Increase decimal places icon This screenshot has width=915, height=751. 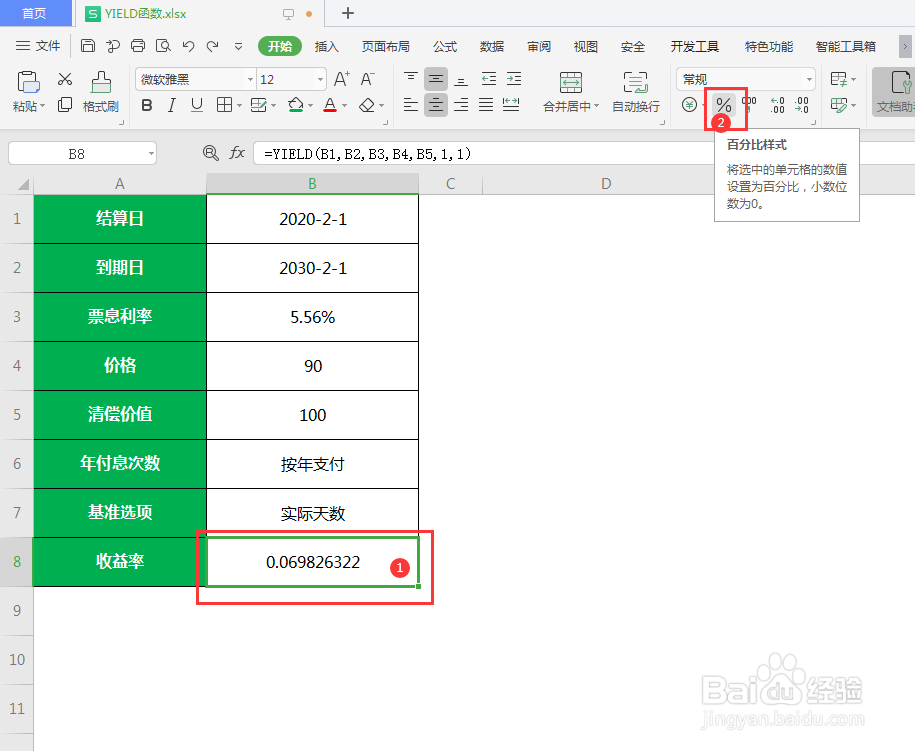click(x=777, y=105)
